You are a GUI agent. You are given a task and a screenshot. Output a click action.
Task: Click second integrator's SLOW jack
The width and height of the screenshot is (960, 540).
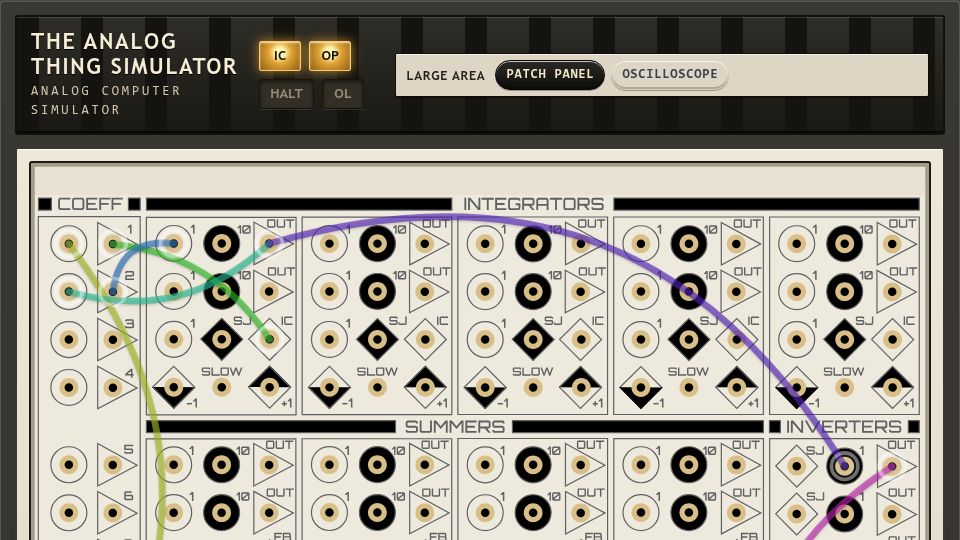tap(377, 387)
